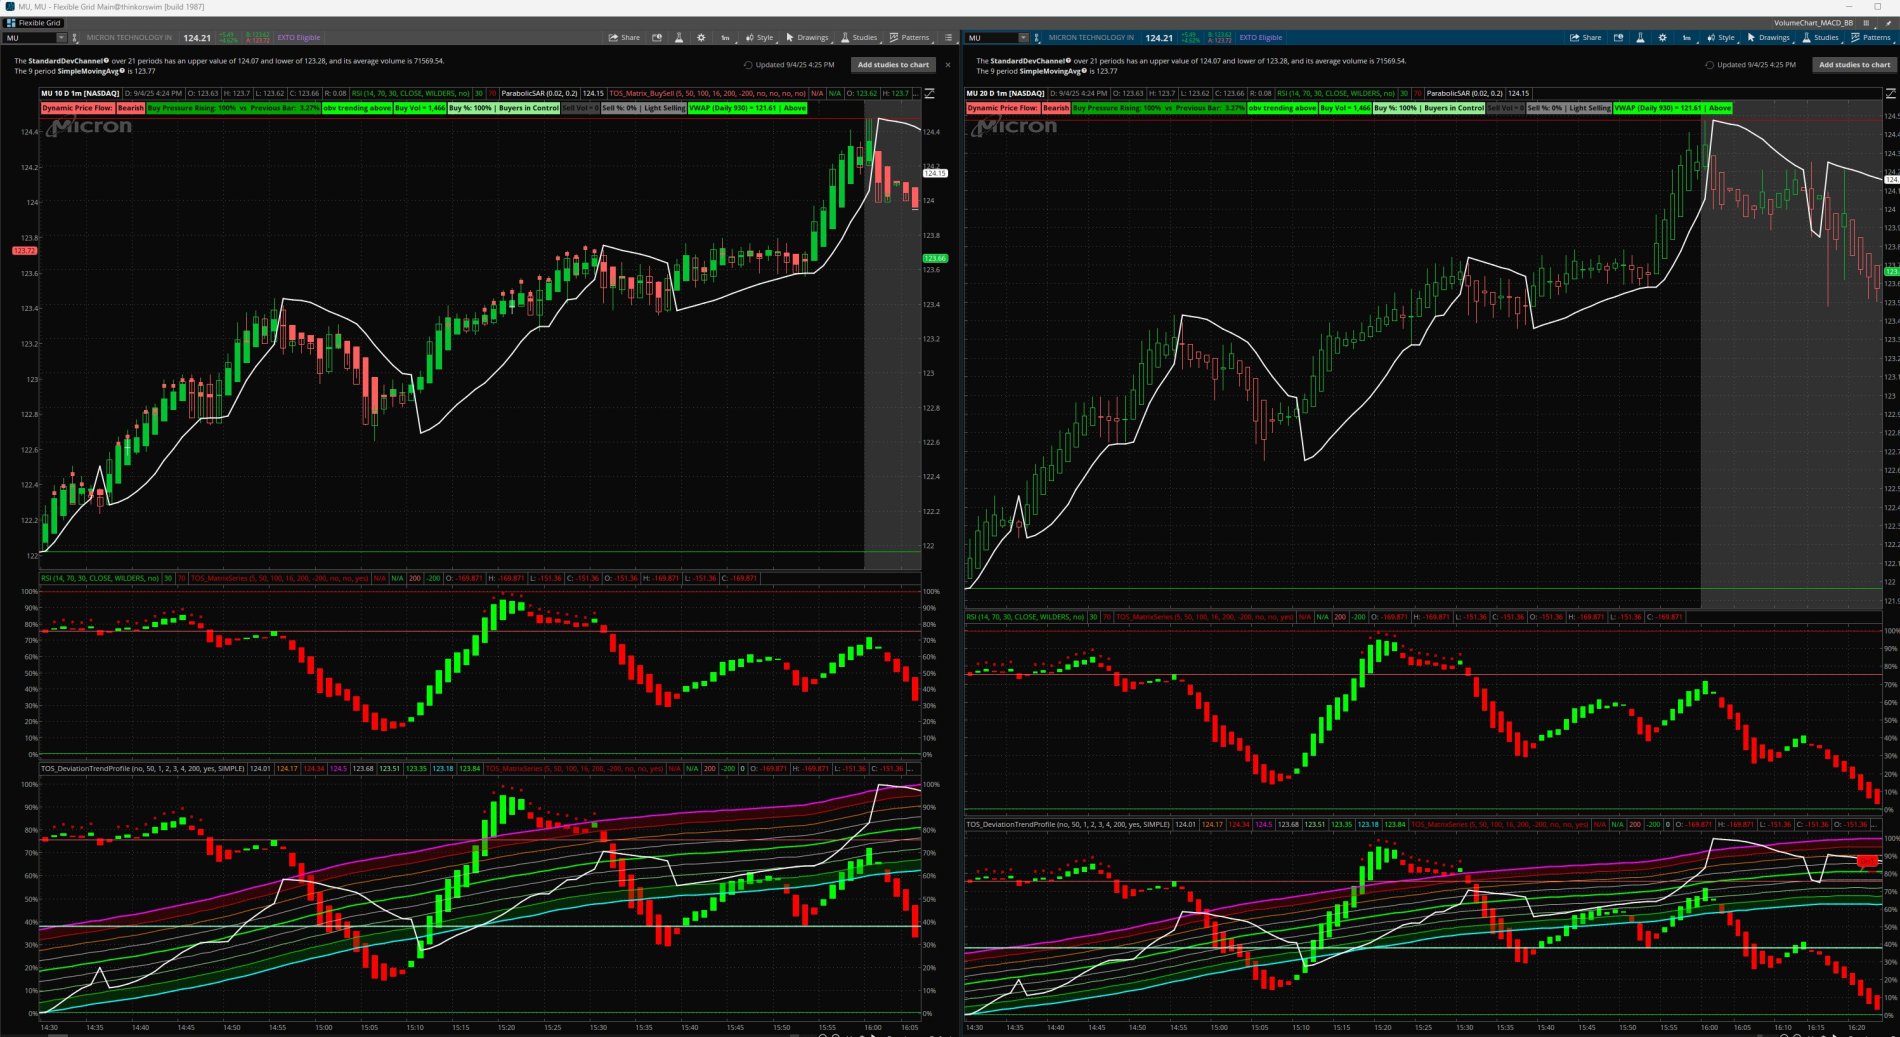1900x1037 pixels.
Task: Click left chart 'VWAP (Daily 930)' label
Action: pos(747,108)
